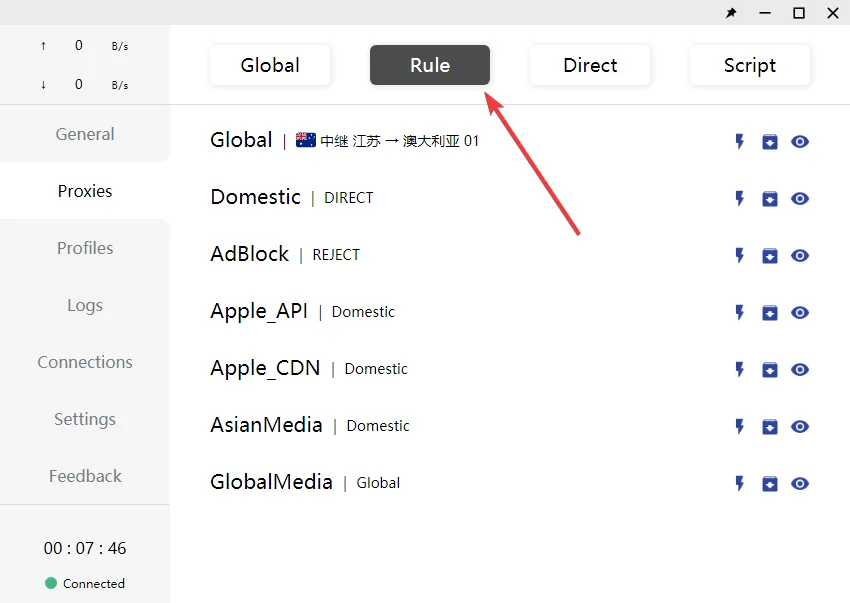Switch proxy mode to Direct

[590, 65]
